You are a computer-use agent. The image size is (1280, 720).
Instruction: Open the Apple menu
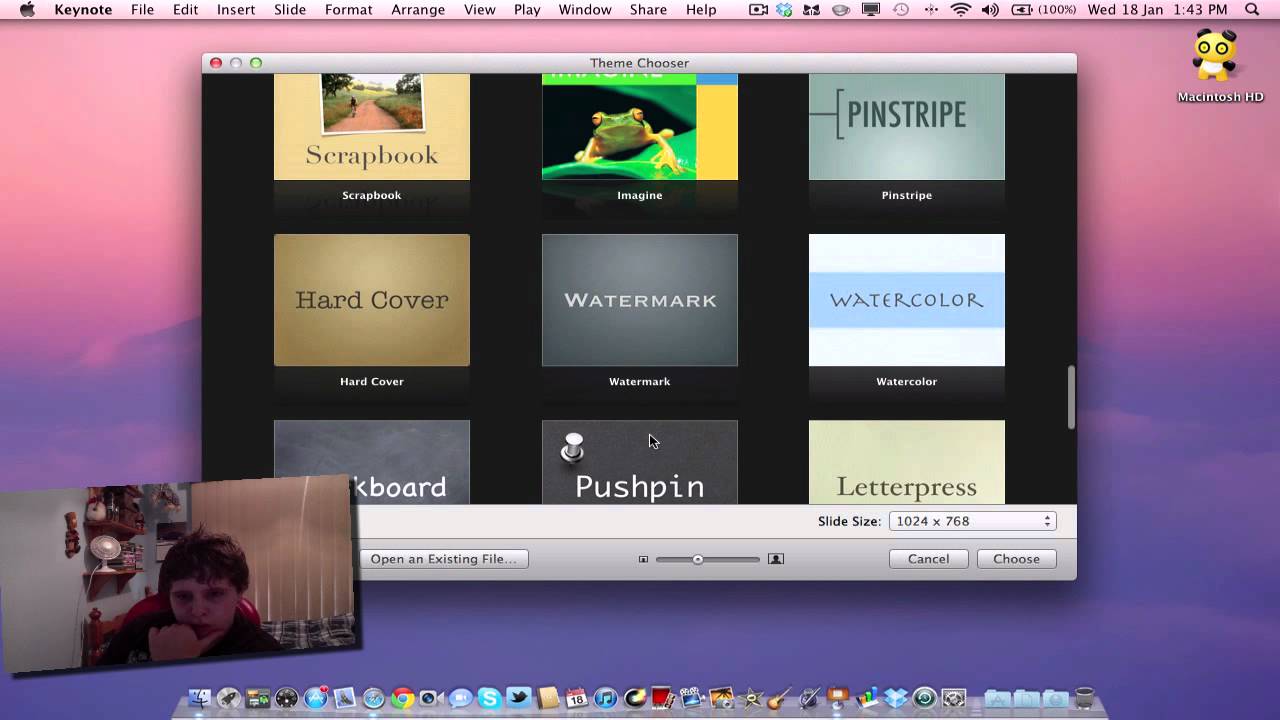27,9
